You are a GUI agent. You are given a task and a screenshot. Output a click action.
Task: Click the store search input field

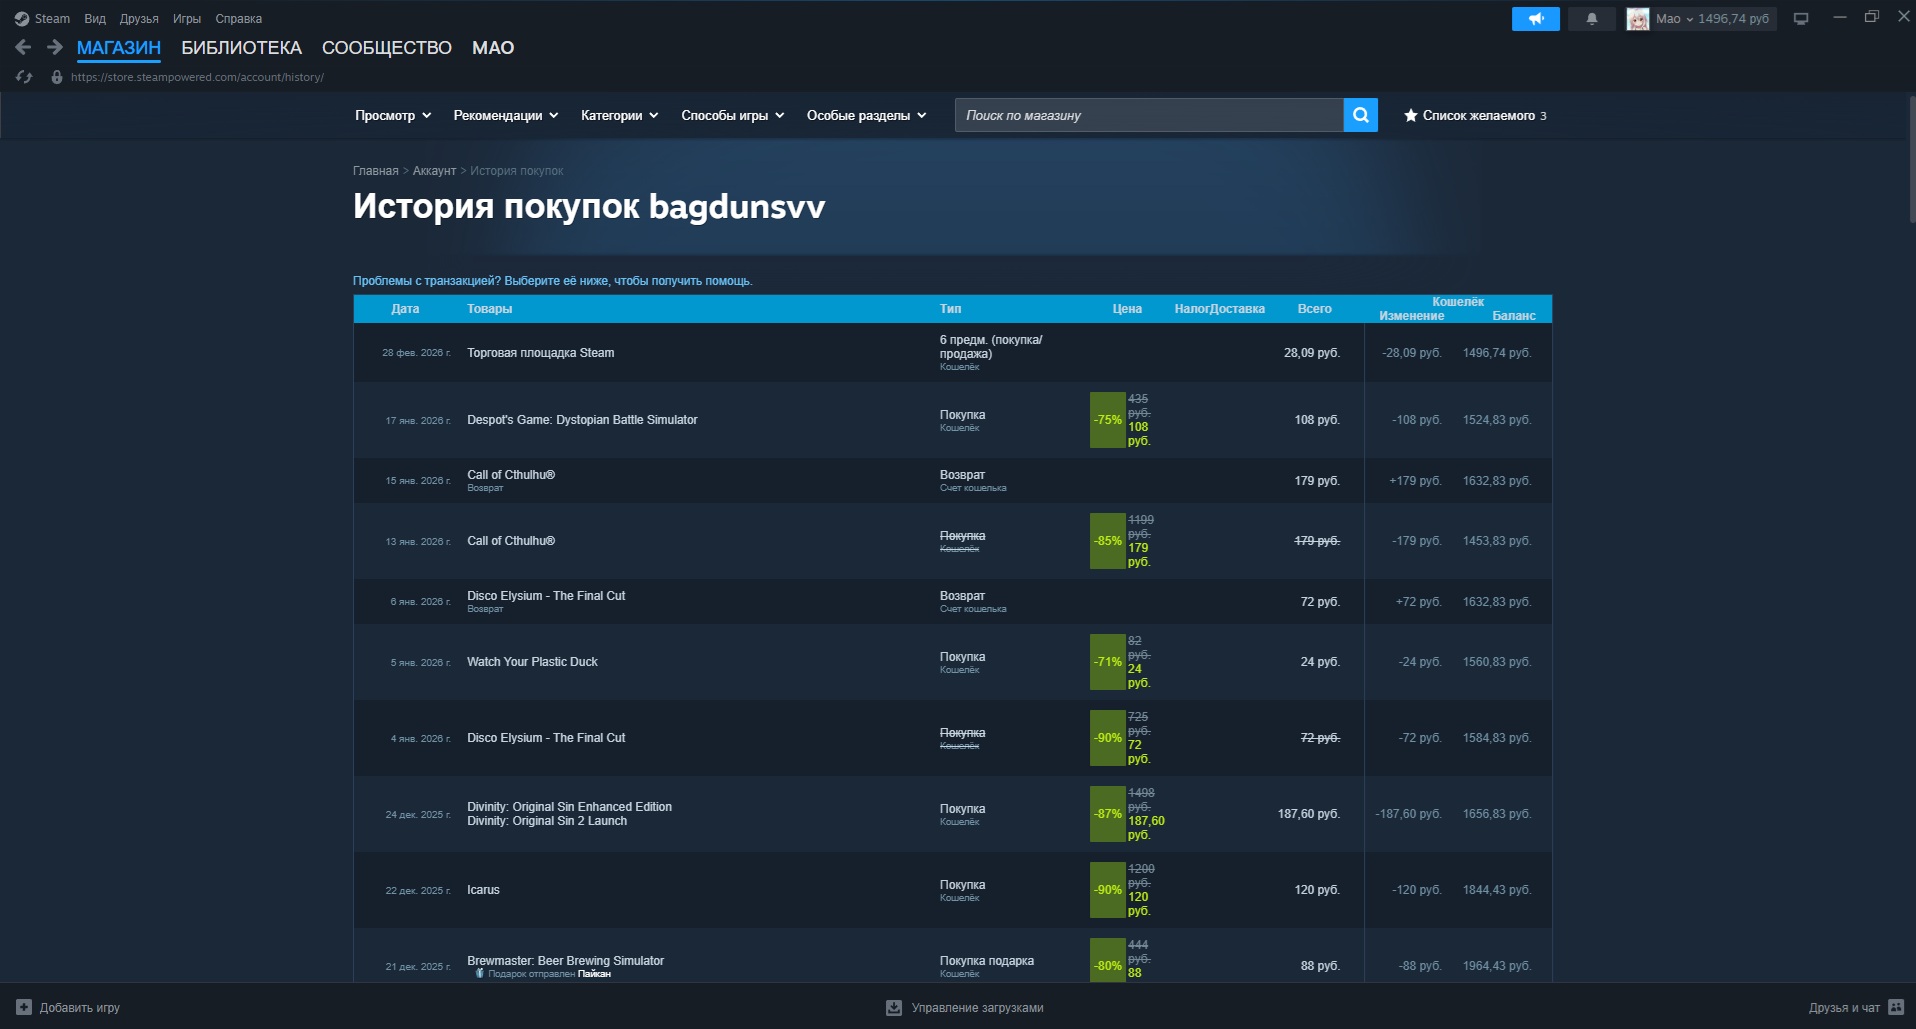pyautogui.click(x=1149, y=115)
